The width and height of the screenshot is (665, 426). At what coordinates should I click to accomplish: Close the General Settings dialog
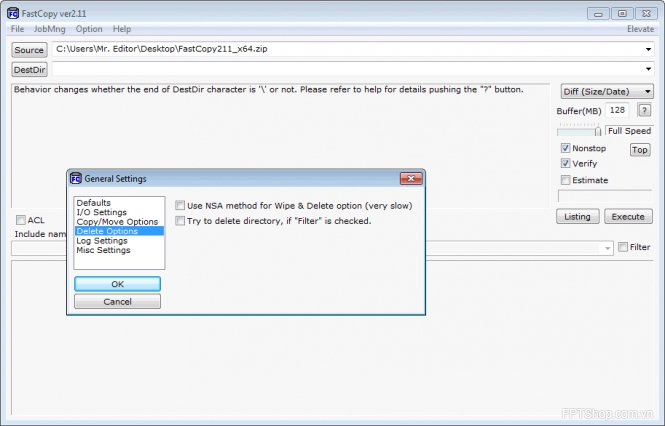click(411, 179)
